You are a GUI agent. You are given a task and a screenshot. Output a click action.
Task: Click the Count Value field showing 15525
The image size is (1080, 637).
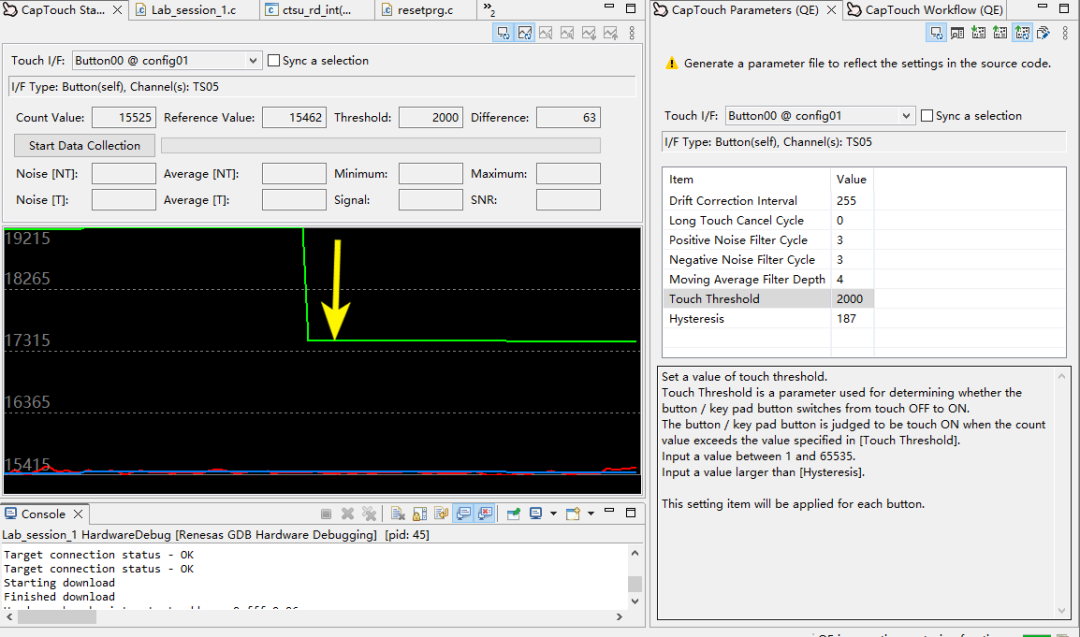(x=123, y=118)
